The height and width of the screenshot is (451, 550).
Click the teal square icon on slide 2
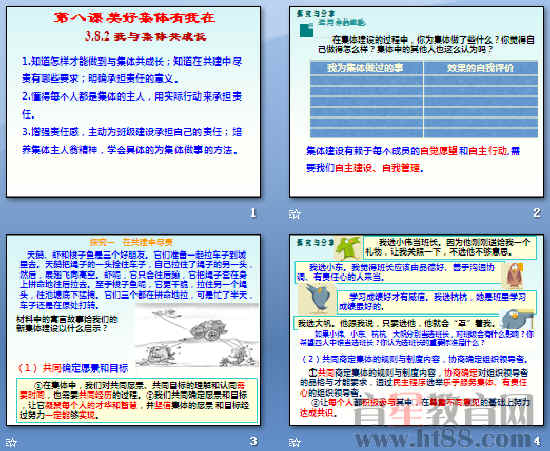point(306,30)
